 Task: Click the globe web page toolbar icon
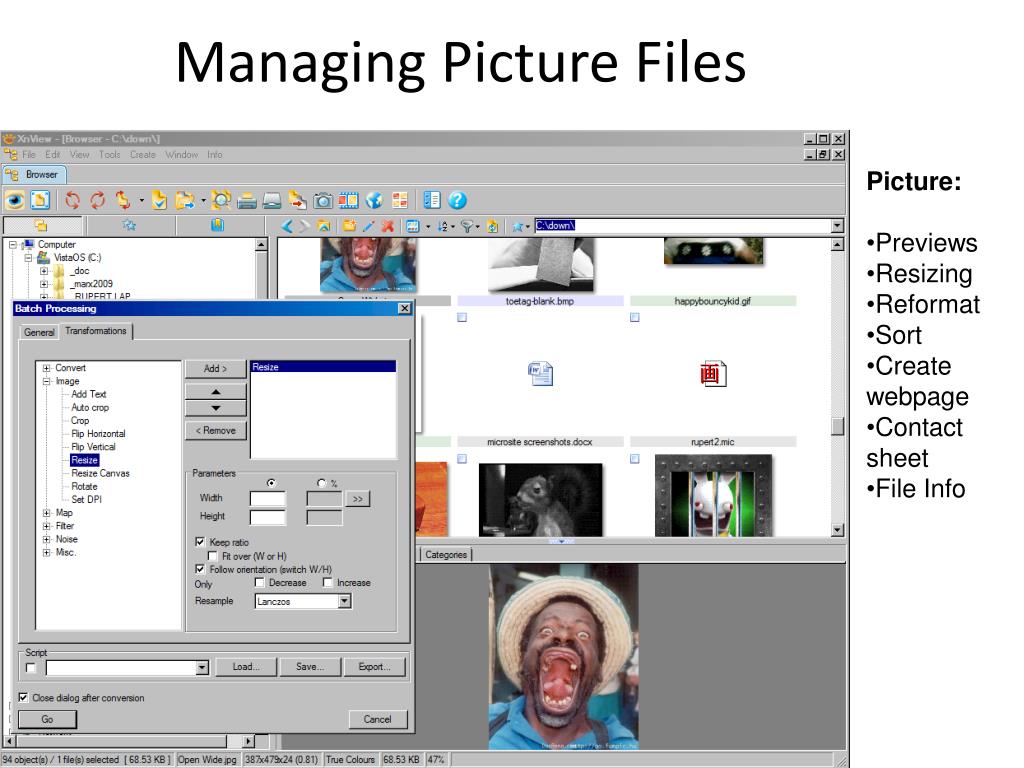[x=374, y=200]
